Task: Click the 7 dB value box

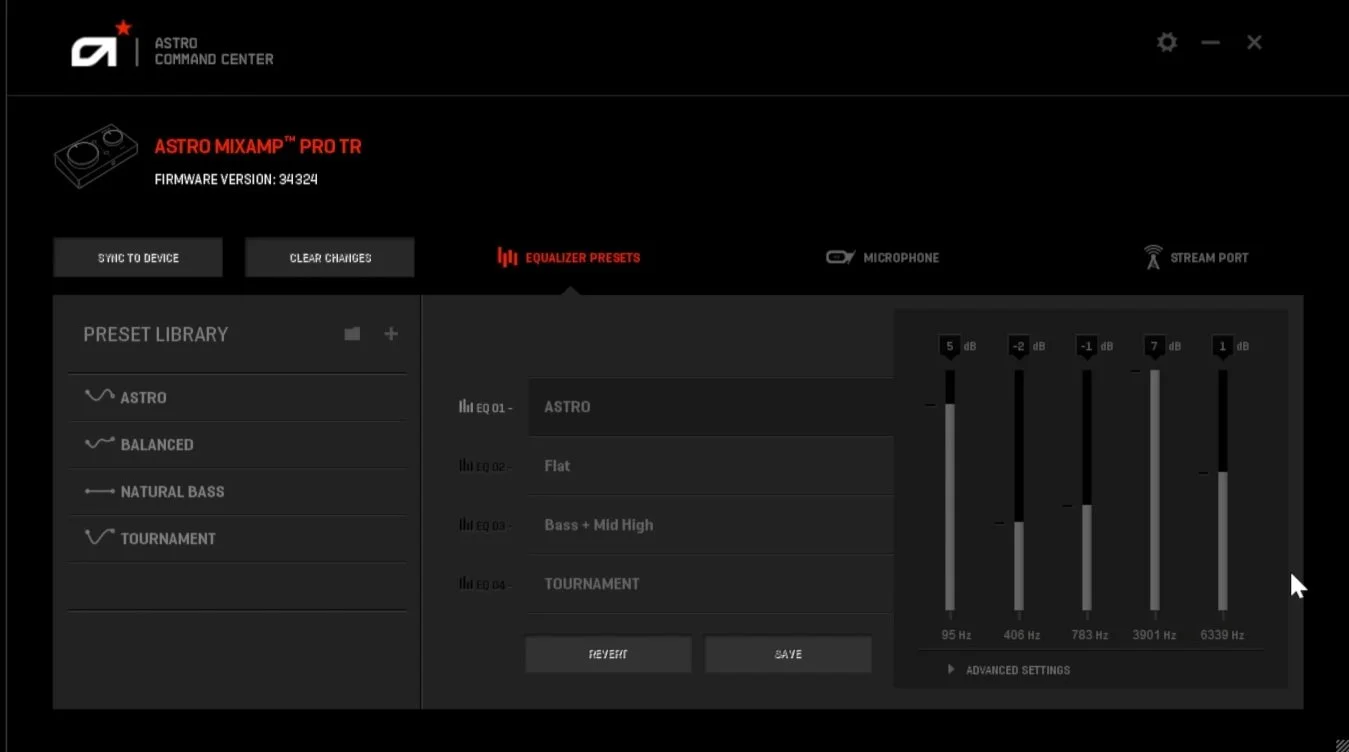Action: (x=1154, y=346)
